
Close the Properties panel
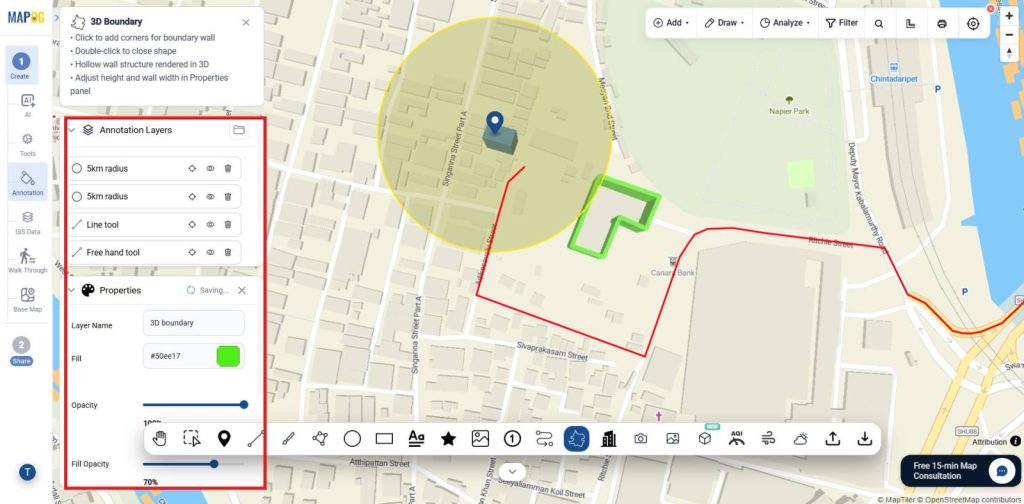click(242, 291)
